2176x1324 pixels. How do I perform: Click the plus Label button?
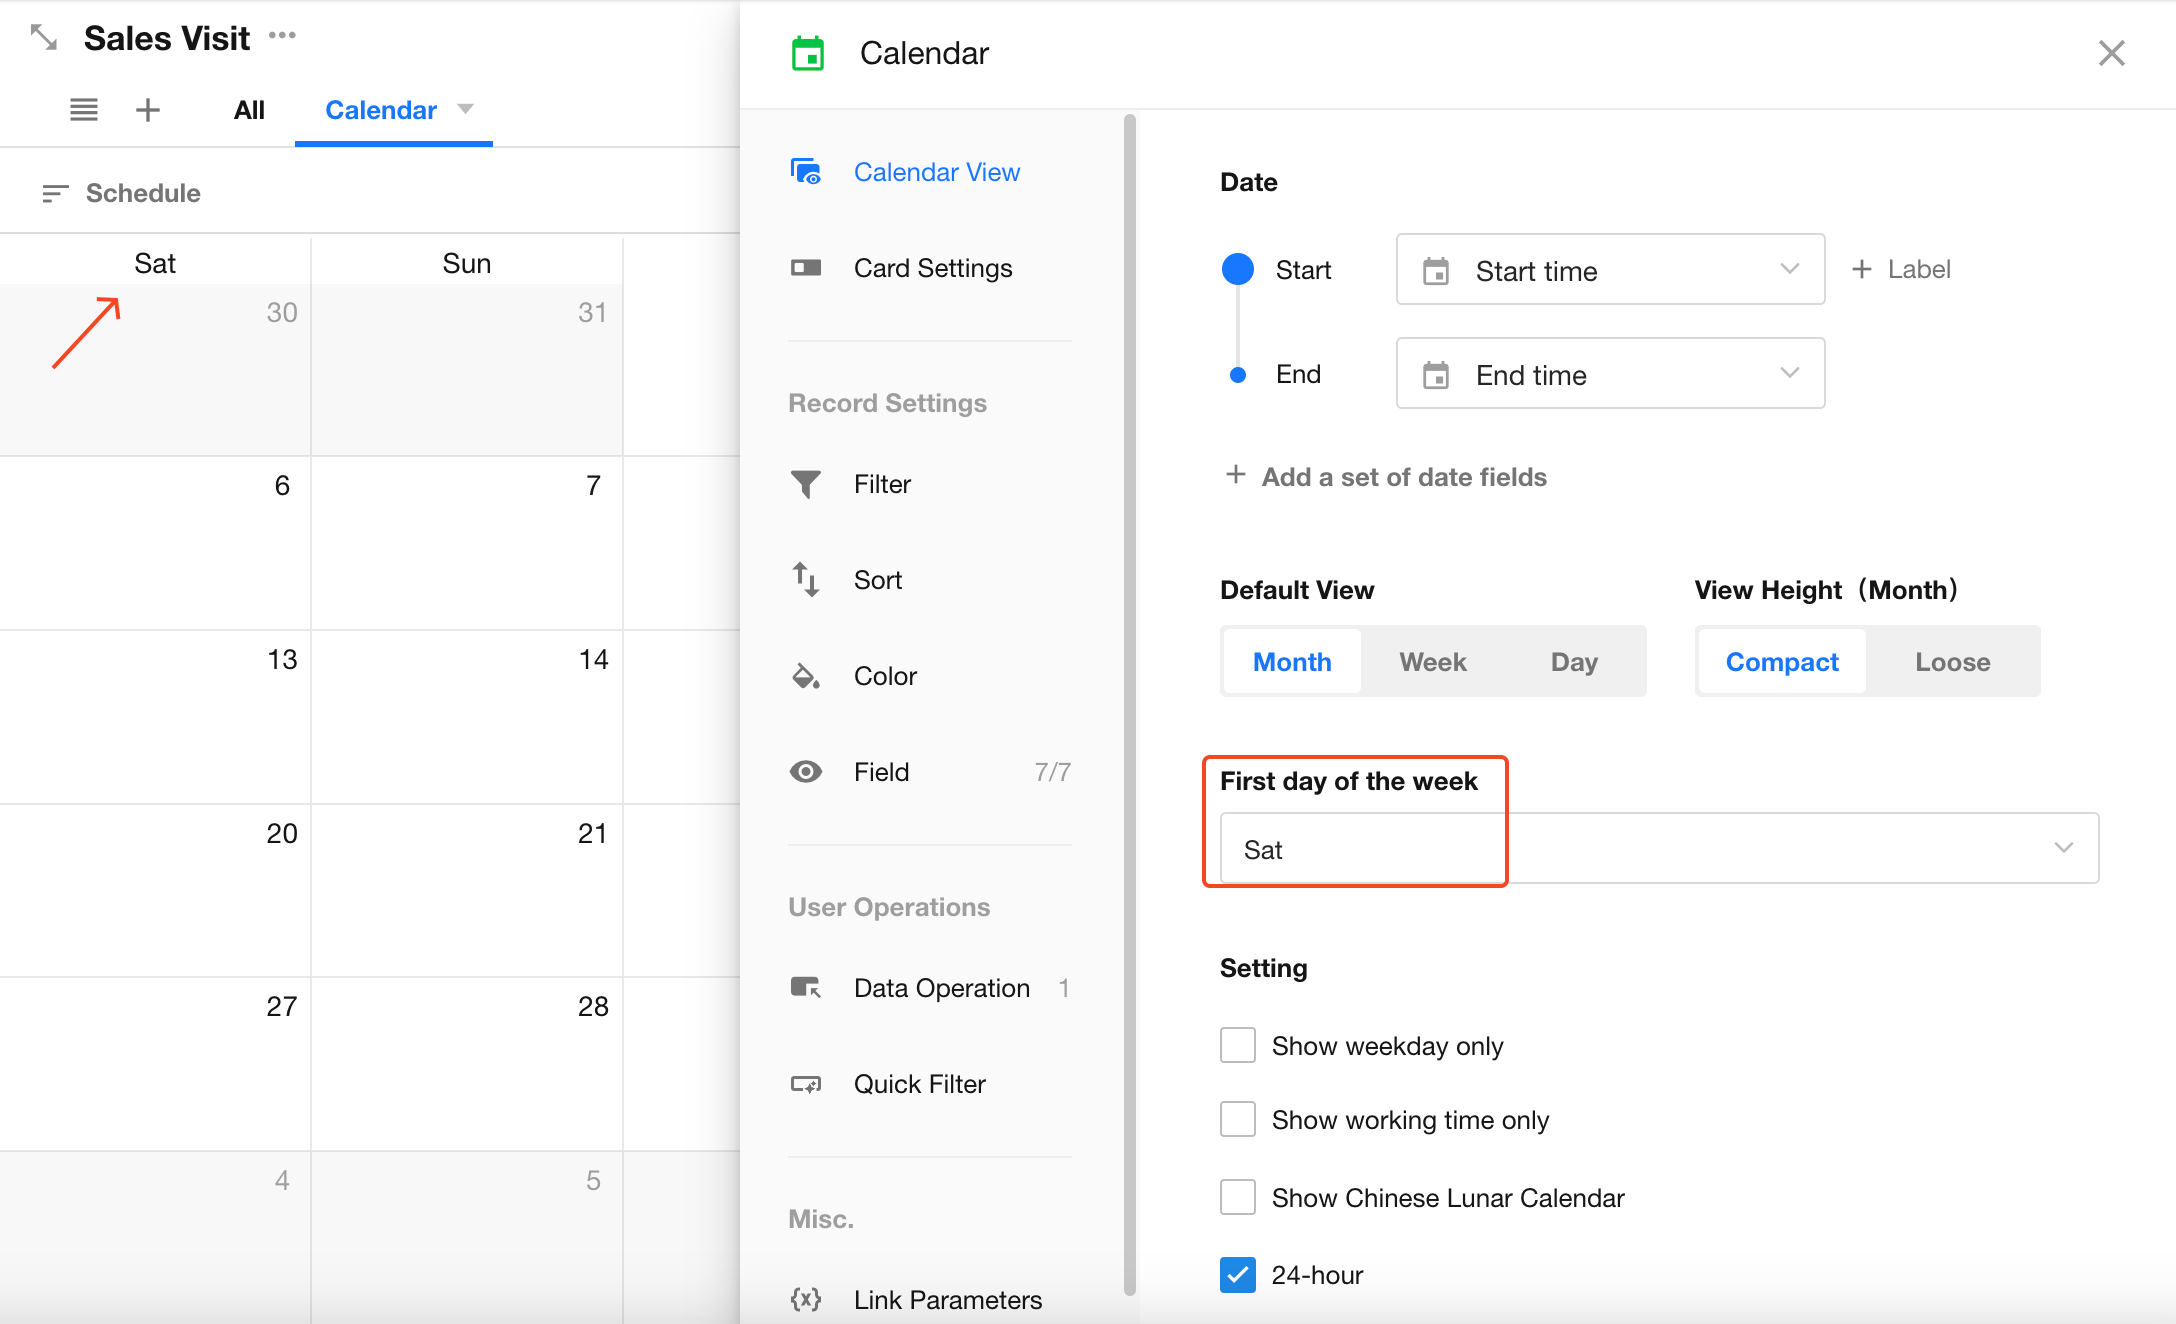coord(1902,269)
